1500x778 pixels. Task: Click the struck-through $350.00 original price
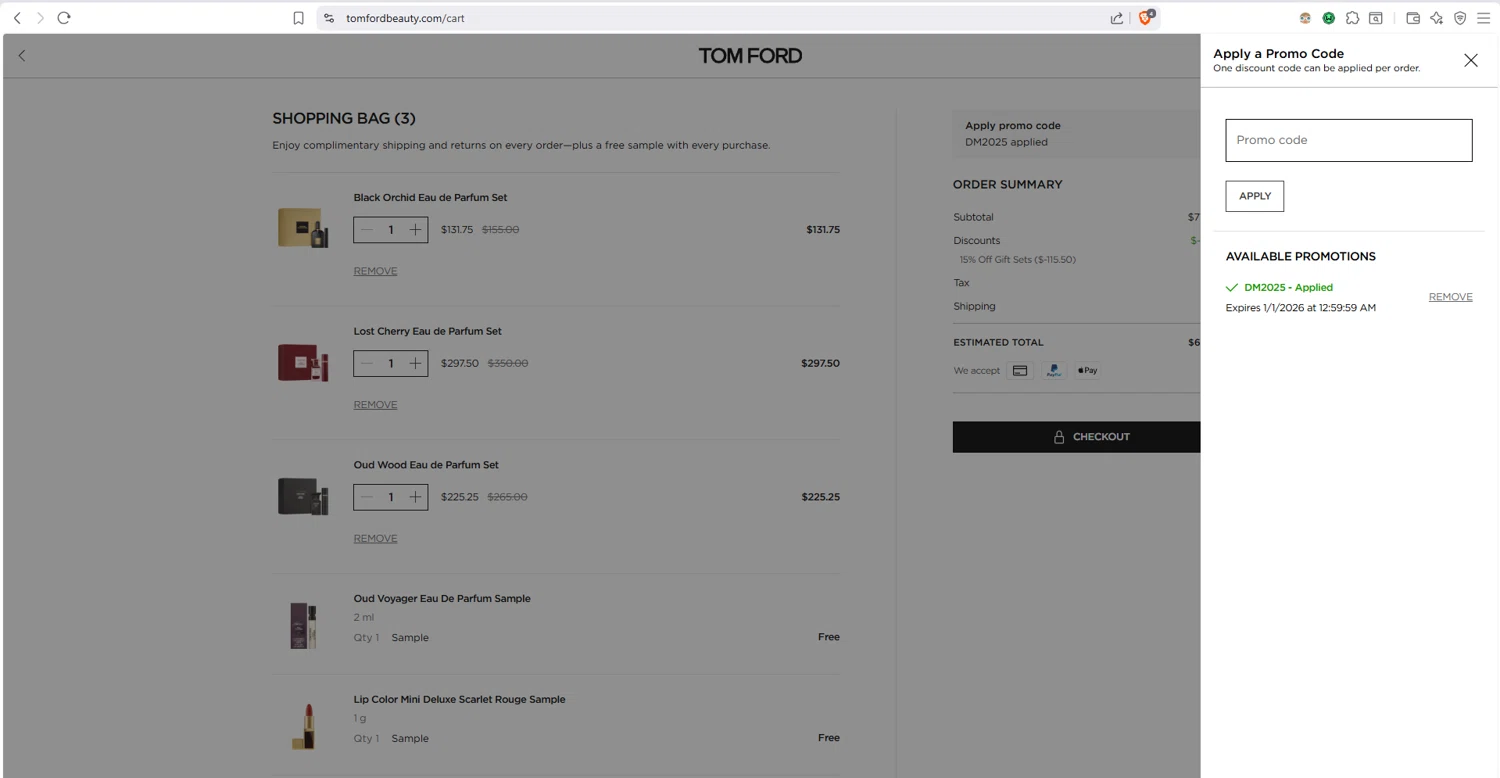[508, 364]
